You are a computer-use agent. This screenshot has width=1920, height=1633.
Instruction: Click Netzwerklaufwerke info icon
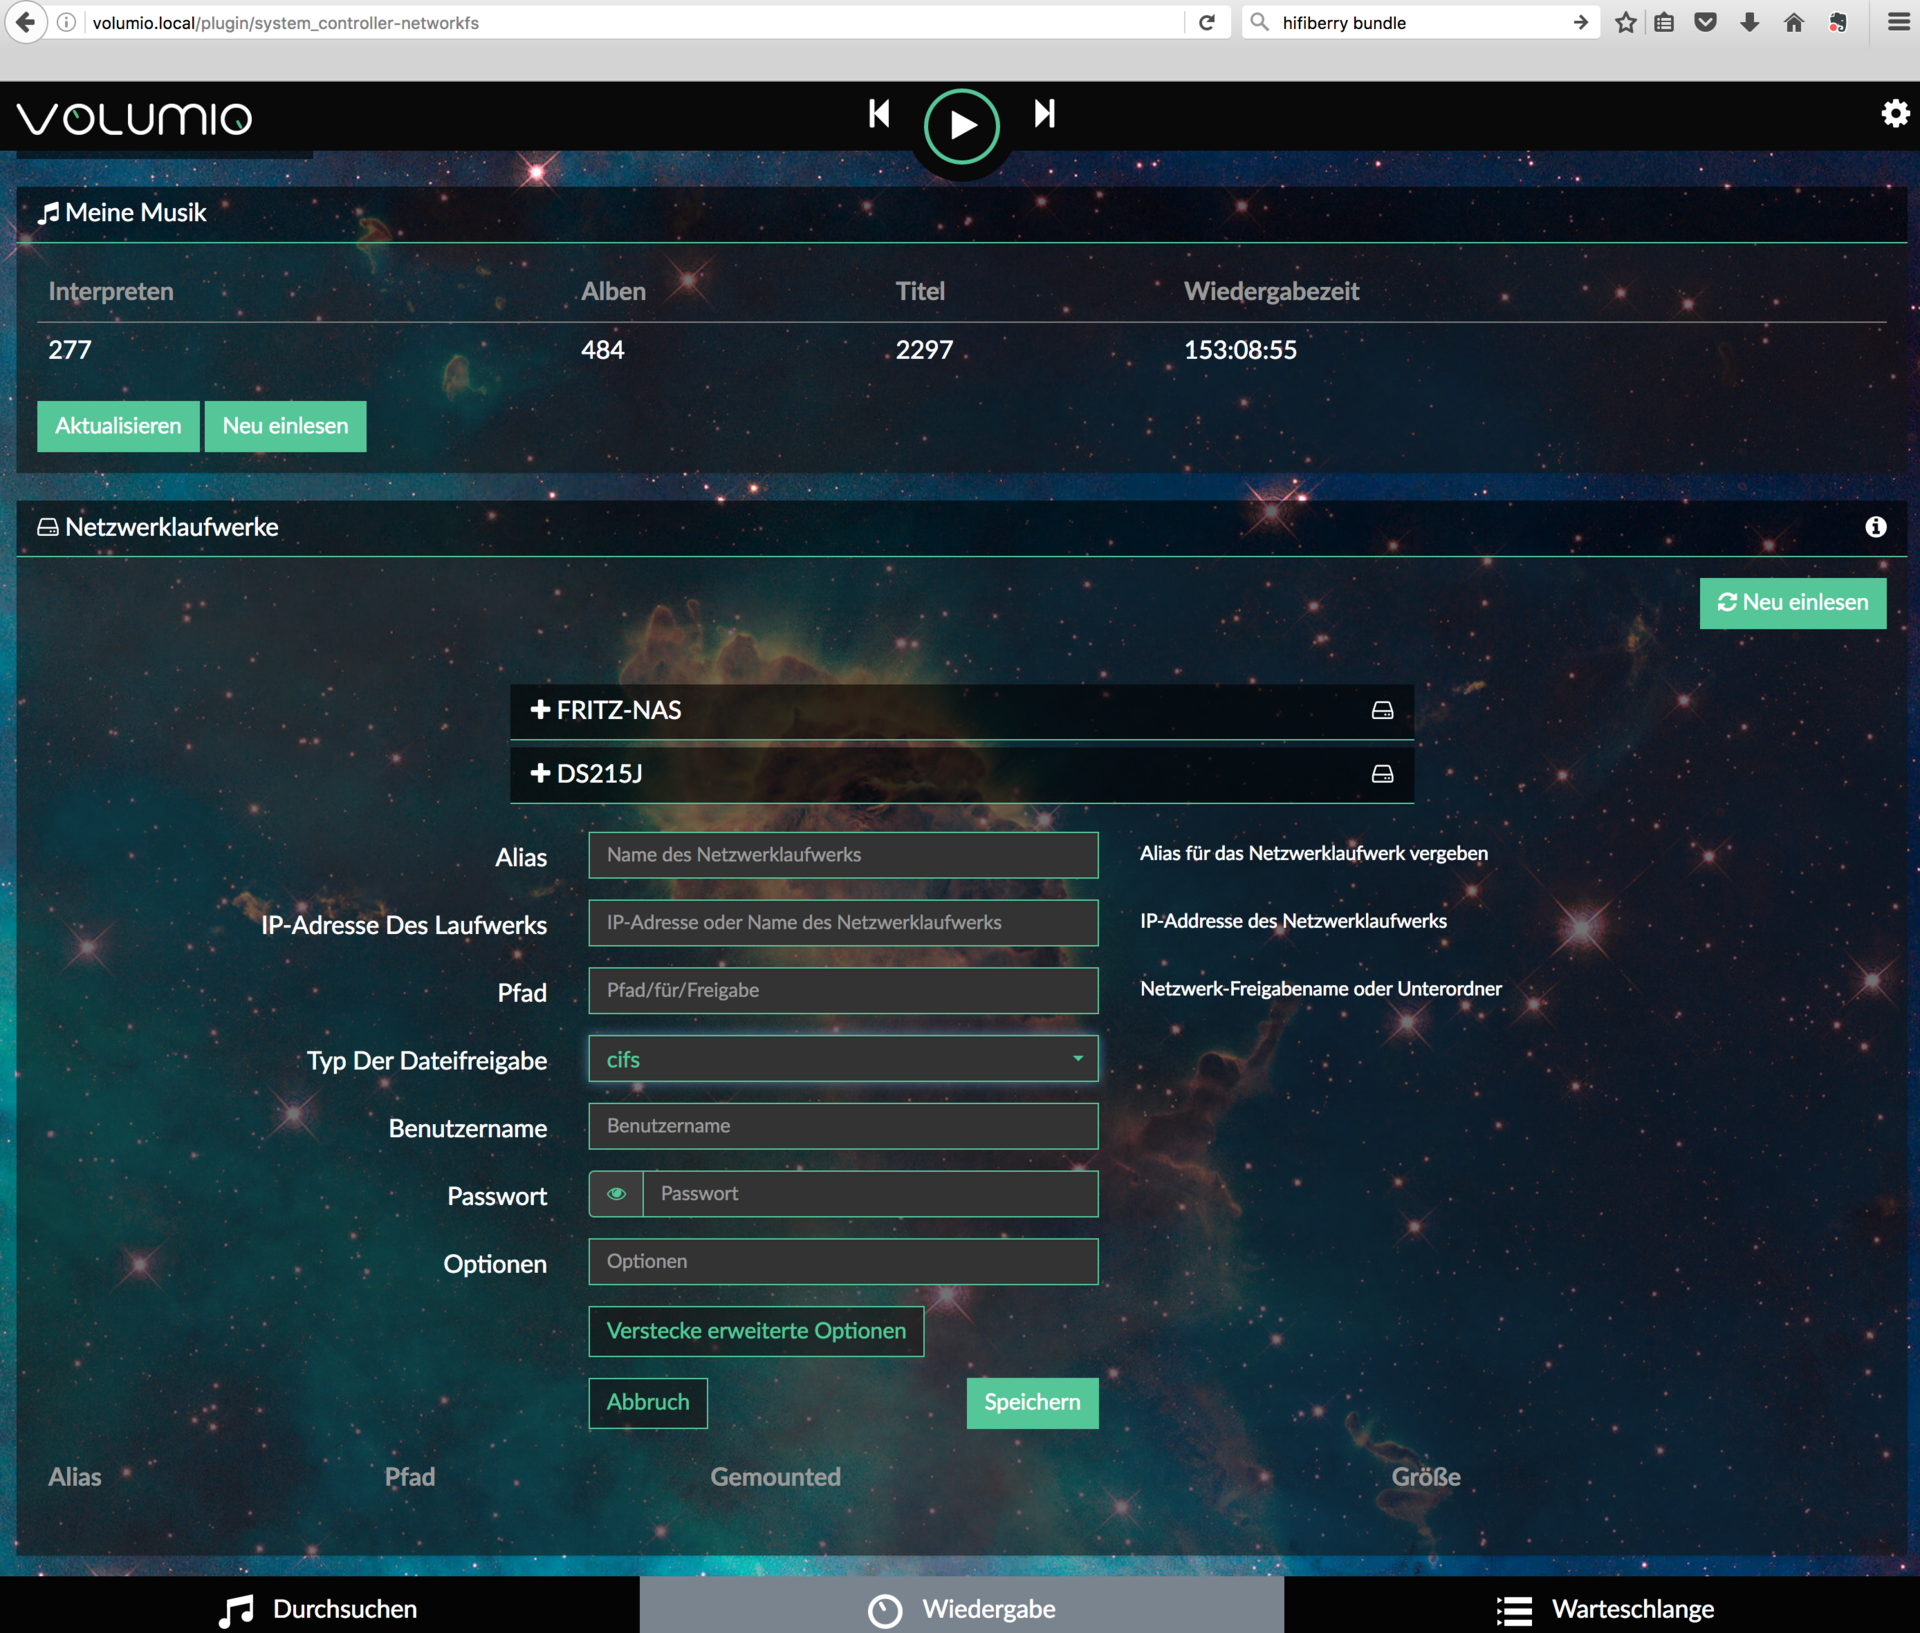click(x=1876, y=527)
